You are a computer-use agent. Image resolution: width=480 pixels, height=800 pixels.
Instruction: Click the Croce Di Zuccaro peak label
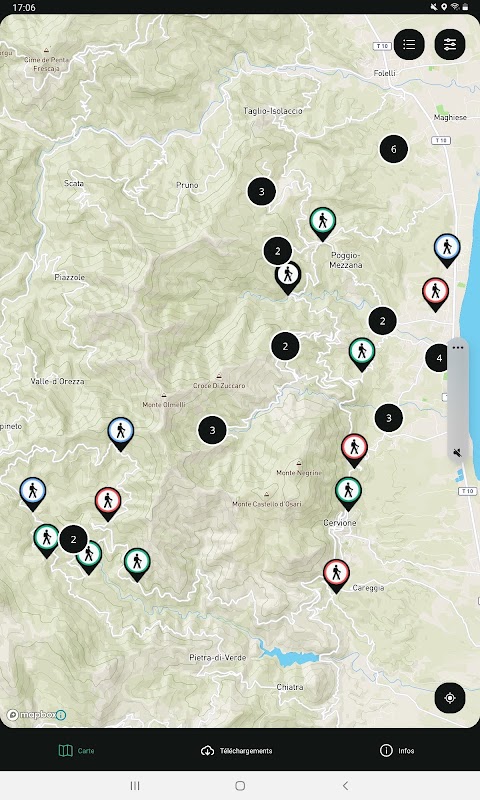[x=219, y=386]
